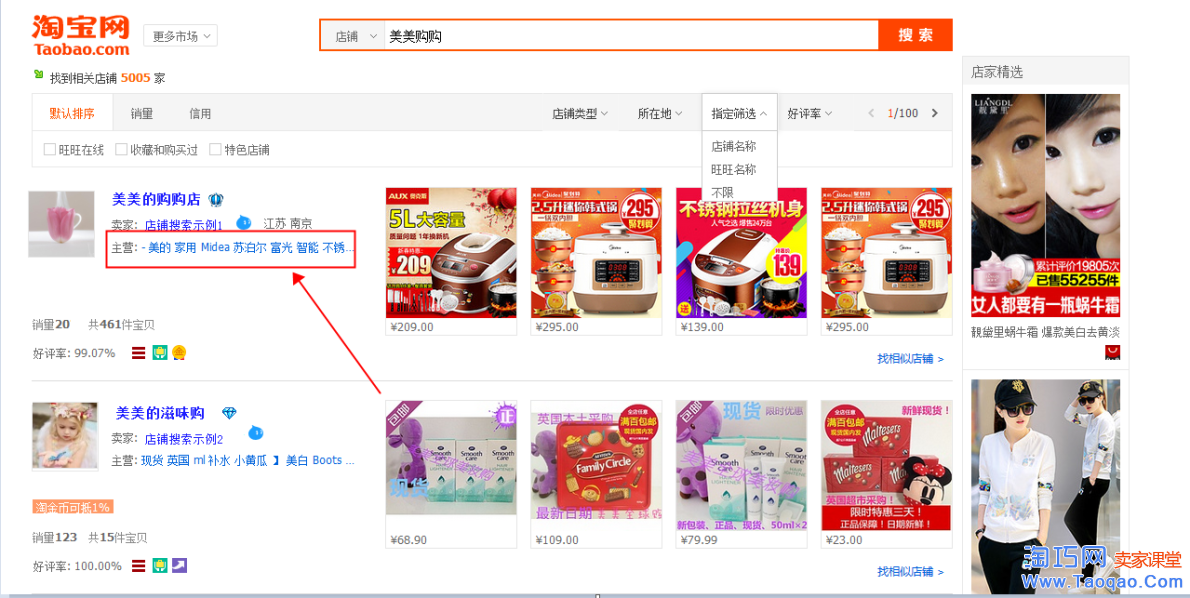Click diamond badge beside 美美的滋味购
The width and height of the screenshot is (1190, 598).
pyautogui.click(x=229, y=413)
